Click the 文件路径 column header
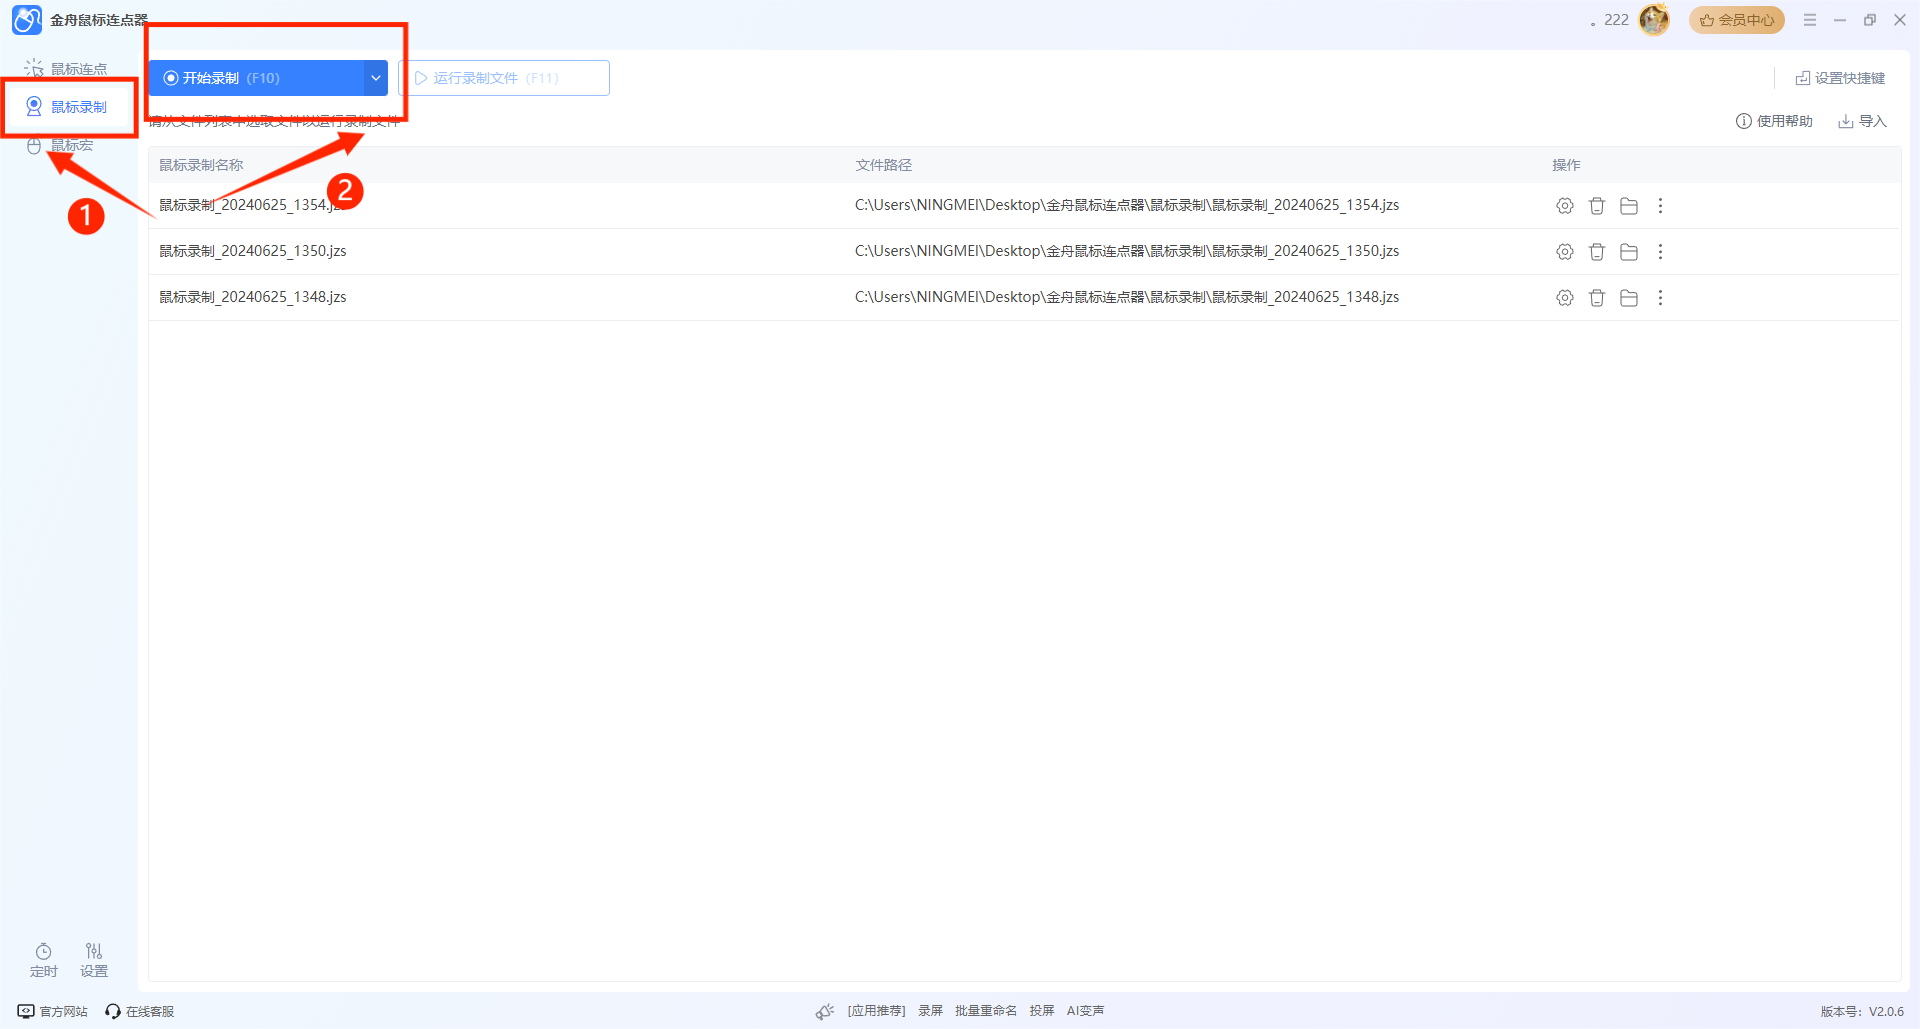 pos(883,165)
